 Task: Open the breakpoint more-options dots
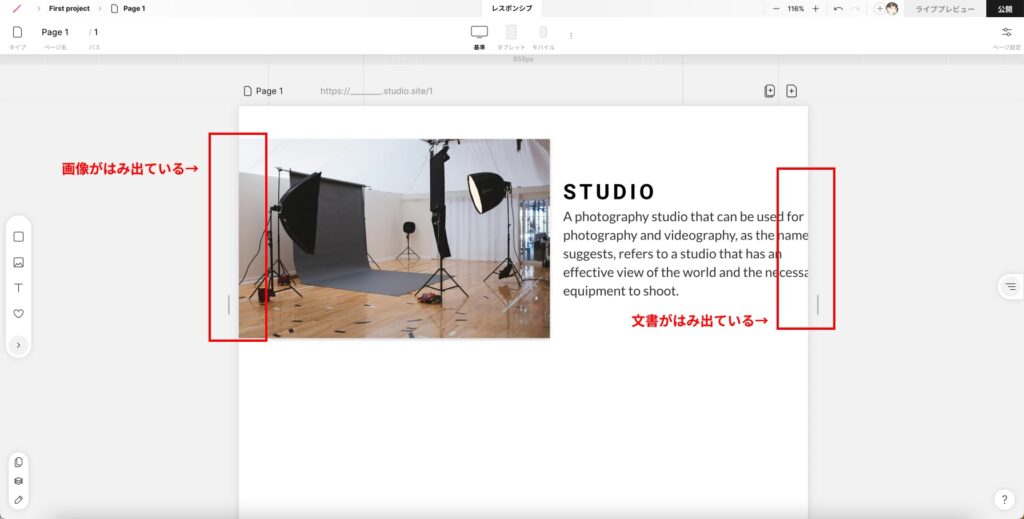(x=571, y=36)
